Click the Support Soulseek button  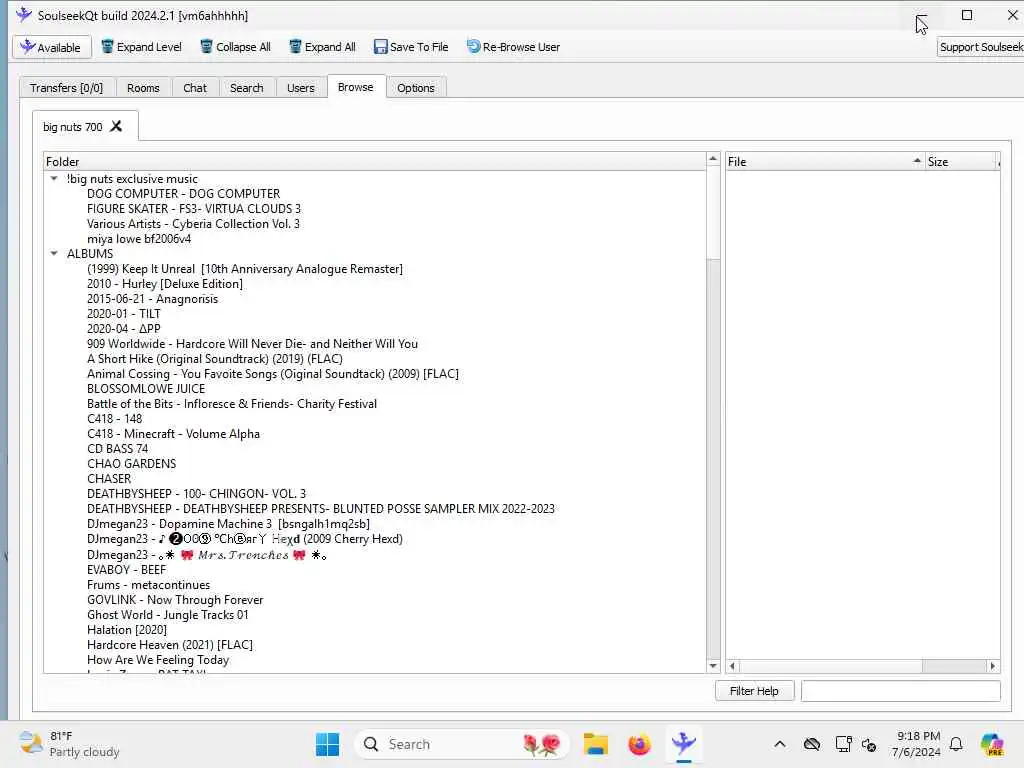click(981, 47)
